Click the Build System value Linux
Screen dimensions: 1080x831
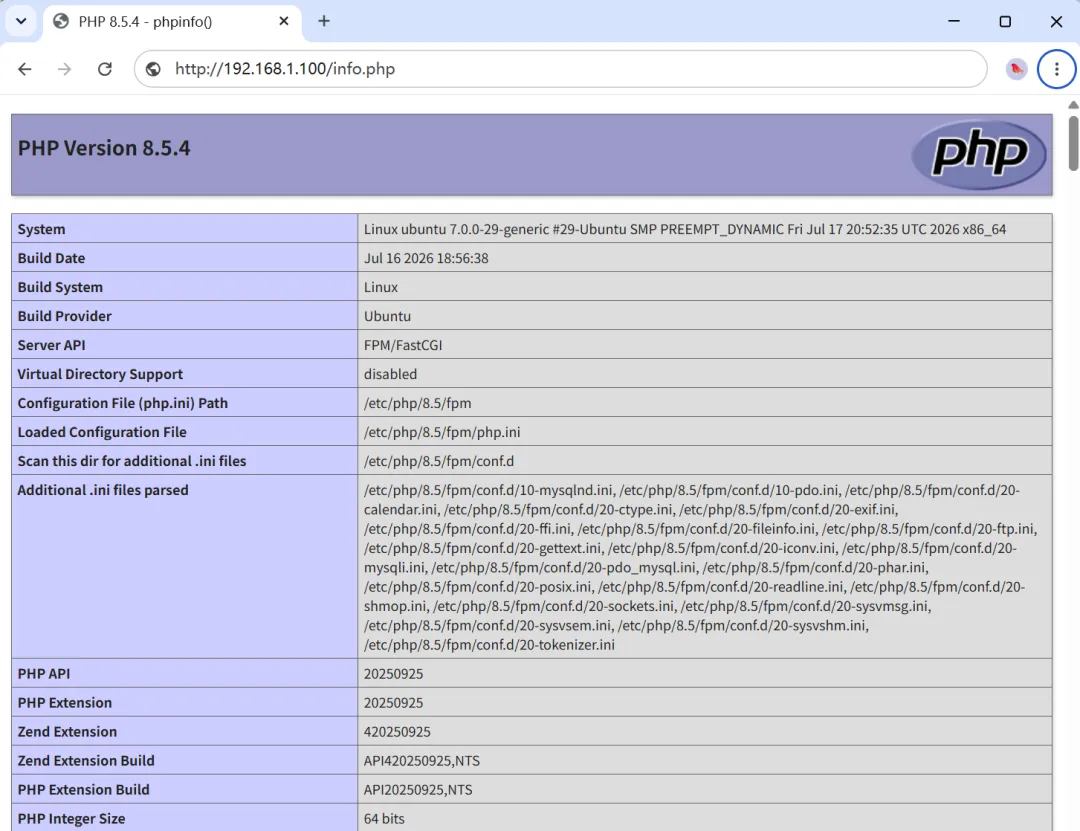pyautogui.click(x=381, y=287)
